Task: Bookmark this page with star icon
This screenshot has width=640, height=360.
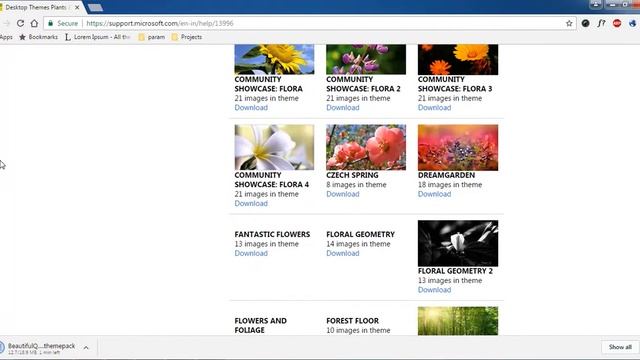Action: coord(569,23)
